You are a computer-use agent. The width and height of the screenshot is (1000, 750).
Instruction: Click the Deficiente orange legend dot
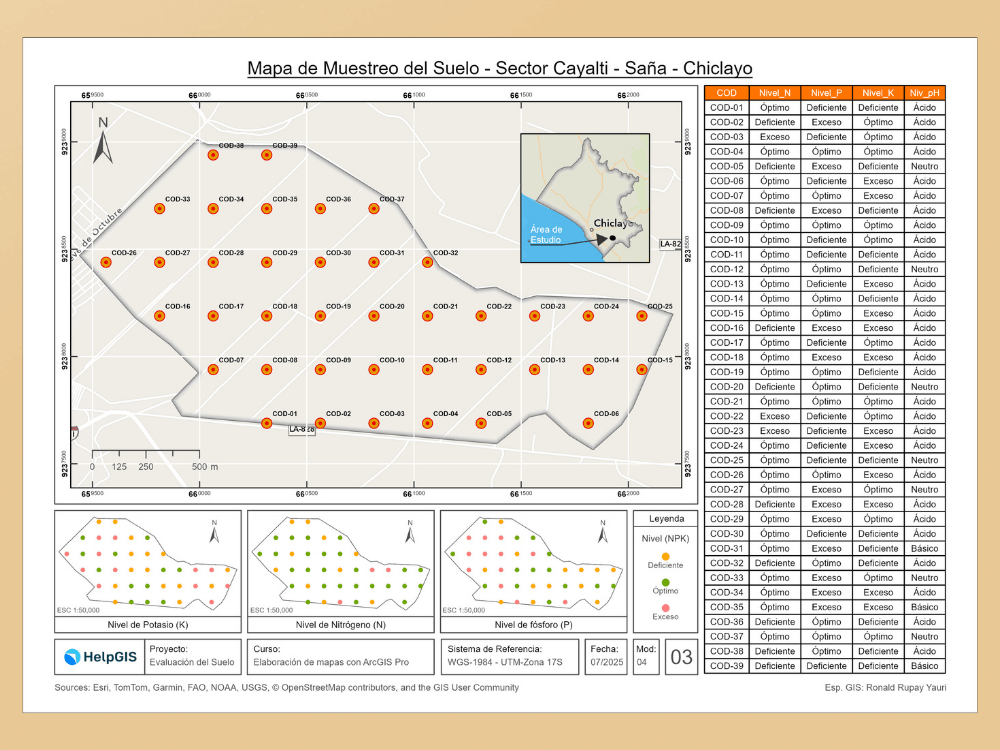pos(665,556)
